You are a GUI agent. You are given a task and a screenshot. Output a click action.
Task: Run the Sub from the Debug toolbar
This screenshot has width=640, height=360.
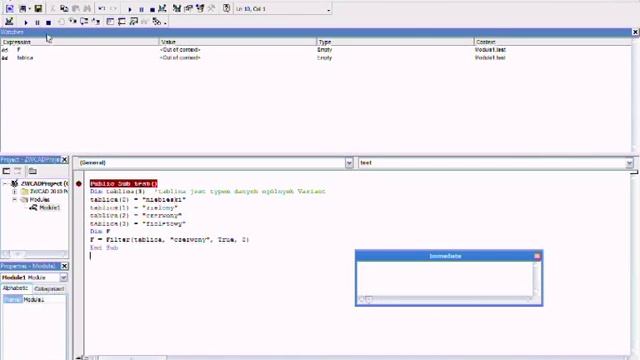pos(26,22)
